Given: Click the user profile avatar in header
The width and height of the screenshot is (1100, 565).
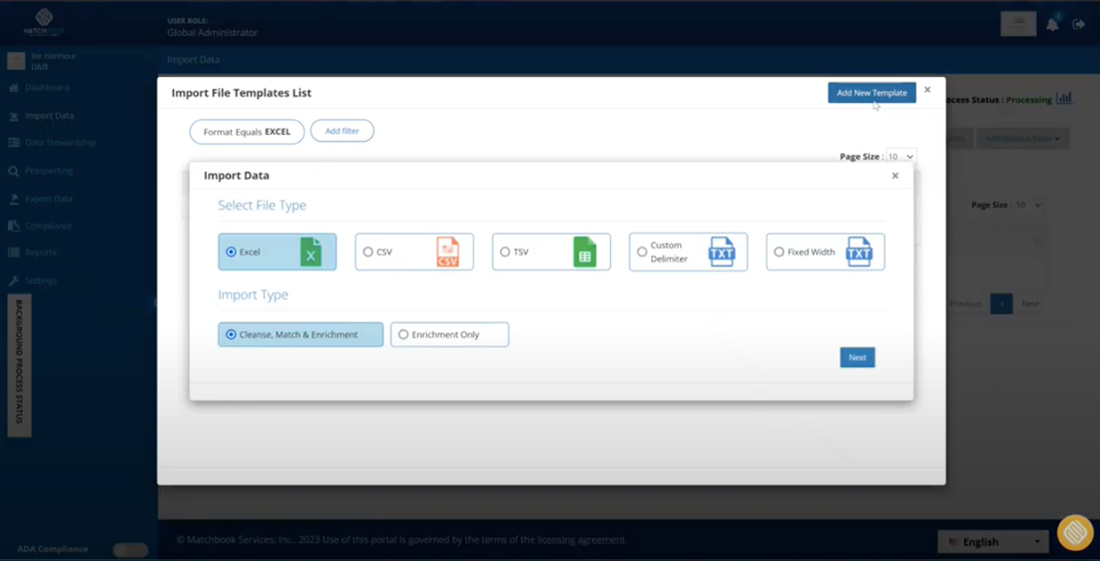Looking at the screenshot, I should (1019, 25).
